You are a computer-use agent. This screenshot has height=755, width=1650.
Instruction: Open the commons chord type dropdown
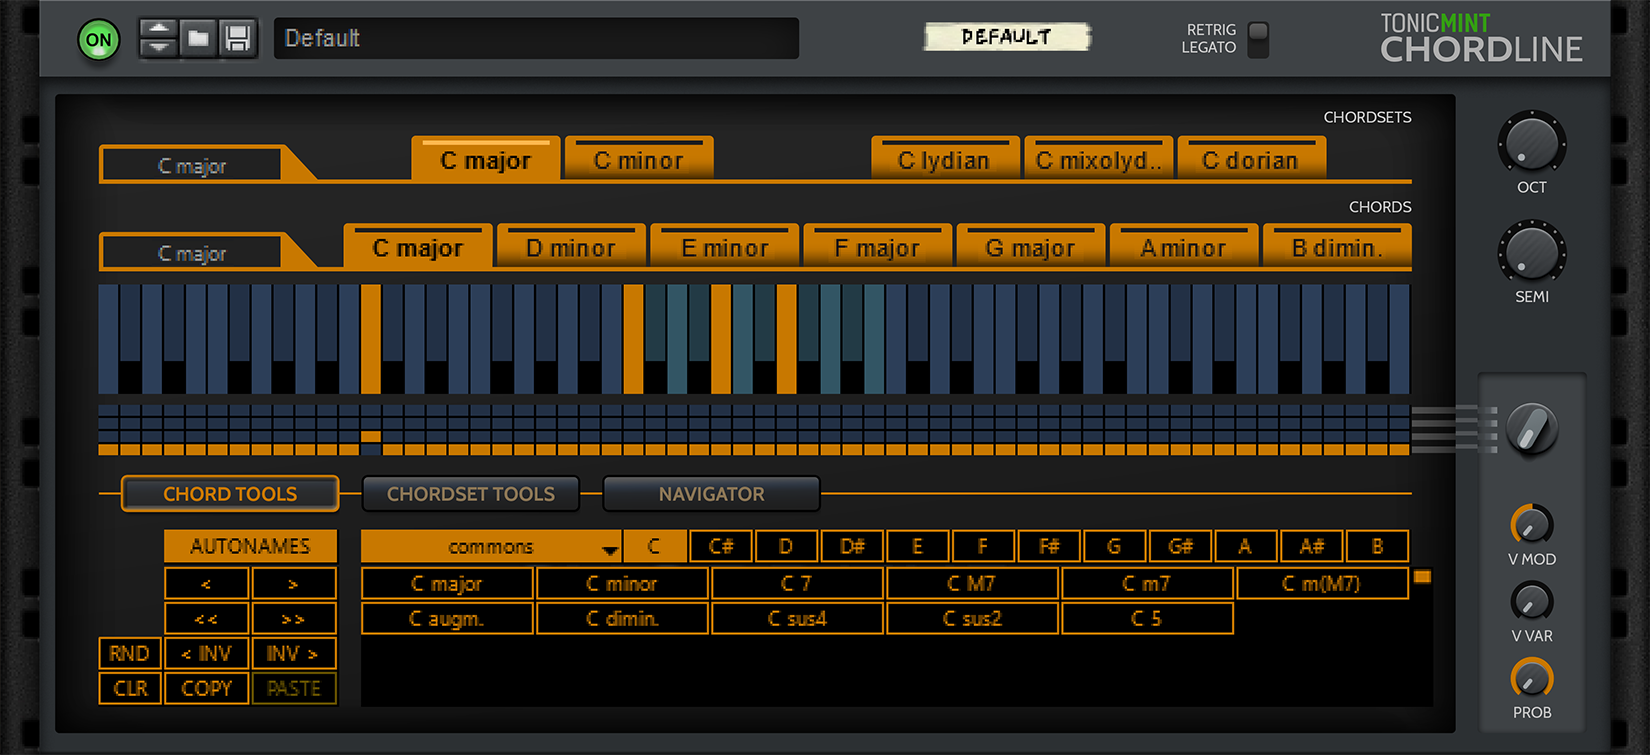point(491,546)
